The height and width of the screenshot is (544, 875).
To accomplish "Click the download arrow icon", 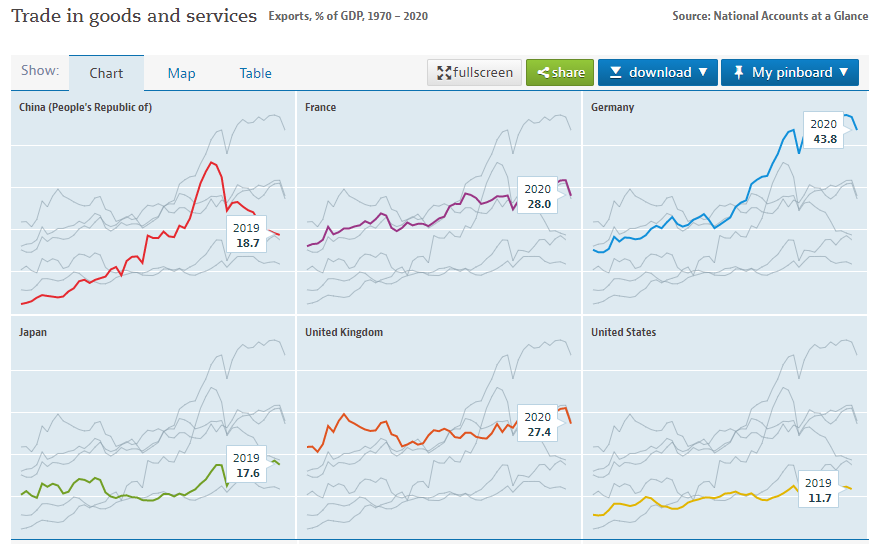I will pyautogui.click(x=616, y=72).
